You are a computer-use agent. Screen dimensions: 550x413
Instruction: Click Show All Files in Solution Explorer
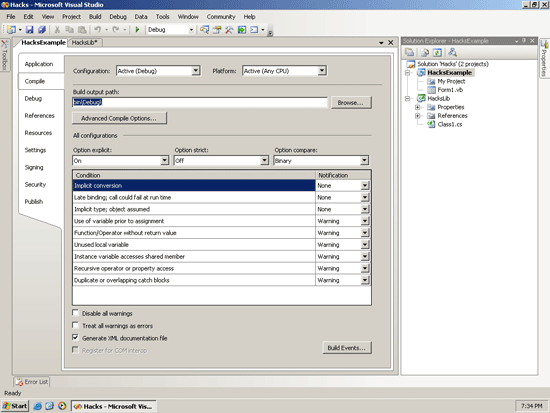pyautogui.click(x=425, y=53)
